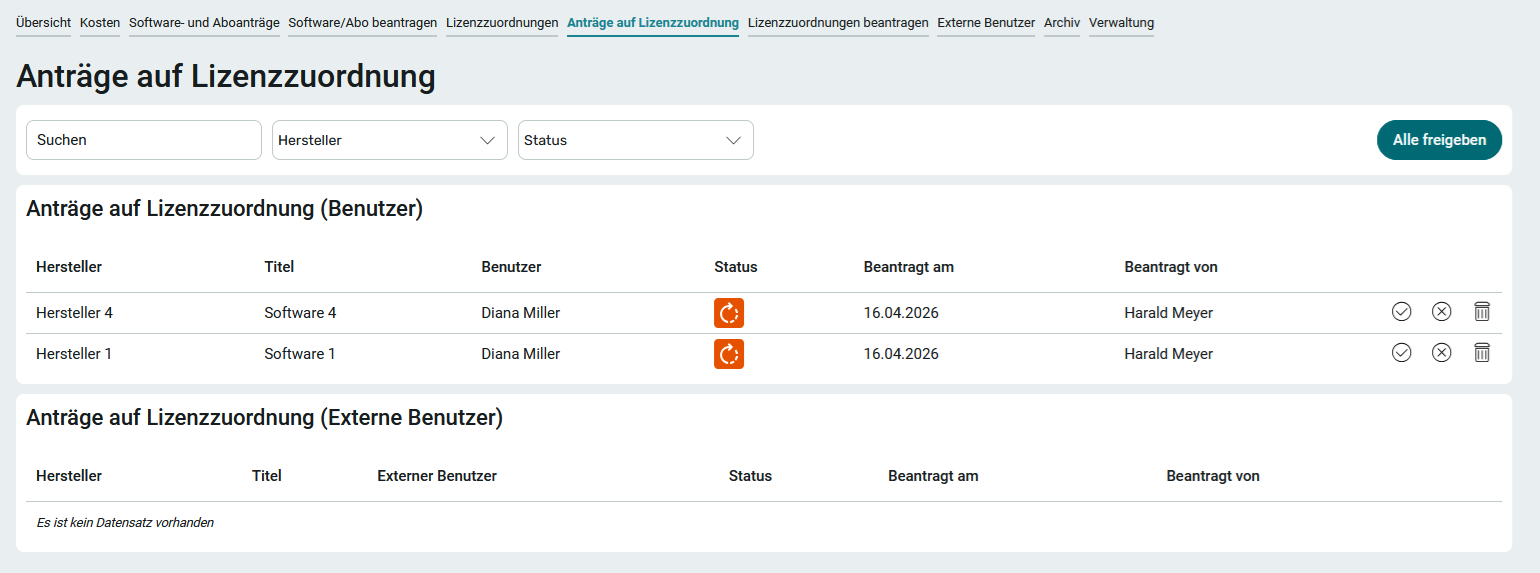Delete the Software 1 request via trash icon
The image size is (1540, 573).
1482,352
